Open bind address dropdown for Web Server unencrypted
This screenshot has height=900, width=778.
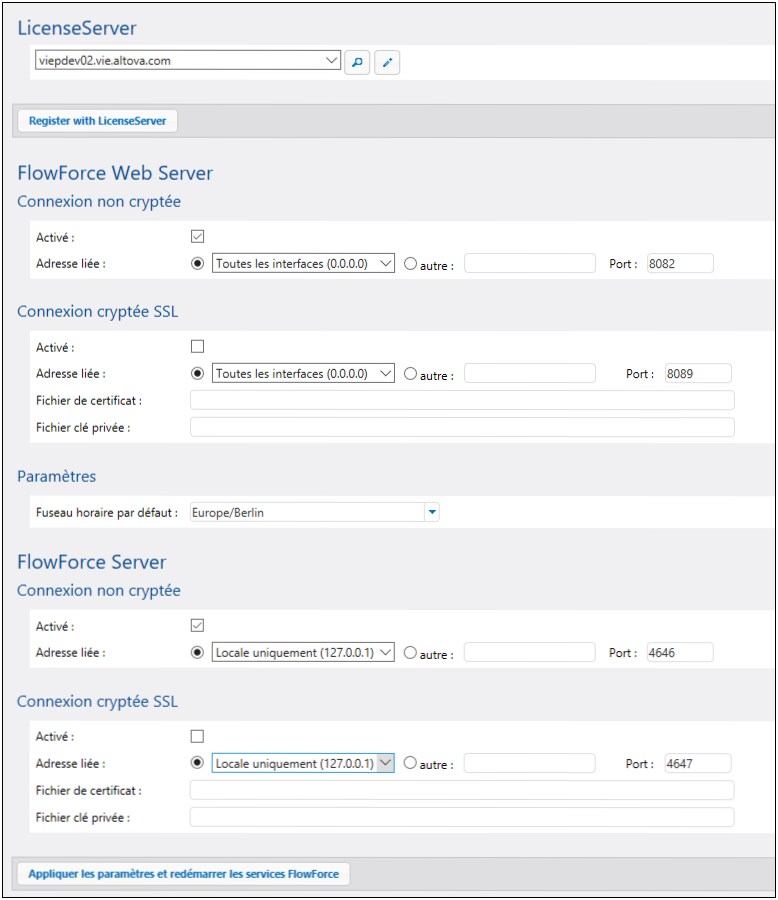pos(303,263)
